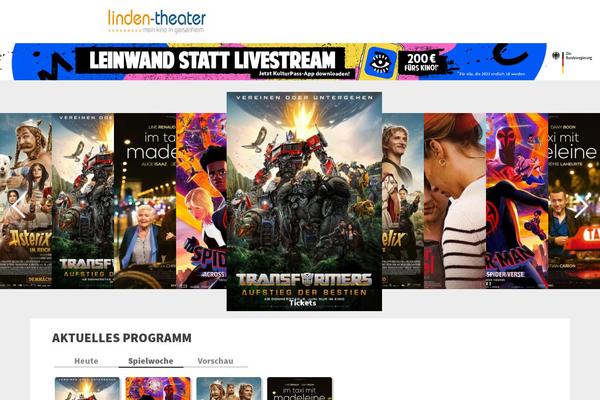This screenshot has height=400, width=600.
Task: Click the 200 € fürs Kino badge
Action: (421, 63)
